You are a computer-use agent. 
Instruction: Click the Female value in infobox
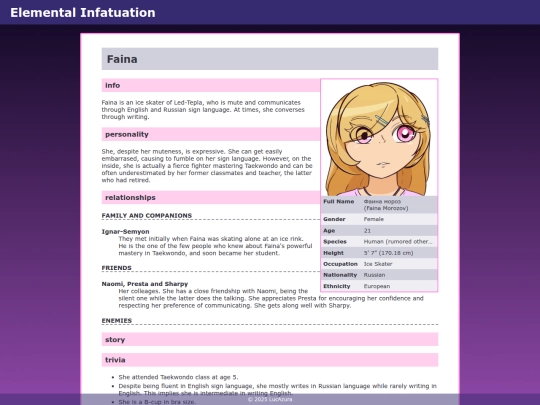click(x=374, y=219)
